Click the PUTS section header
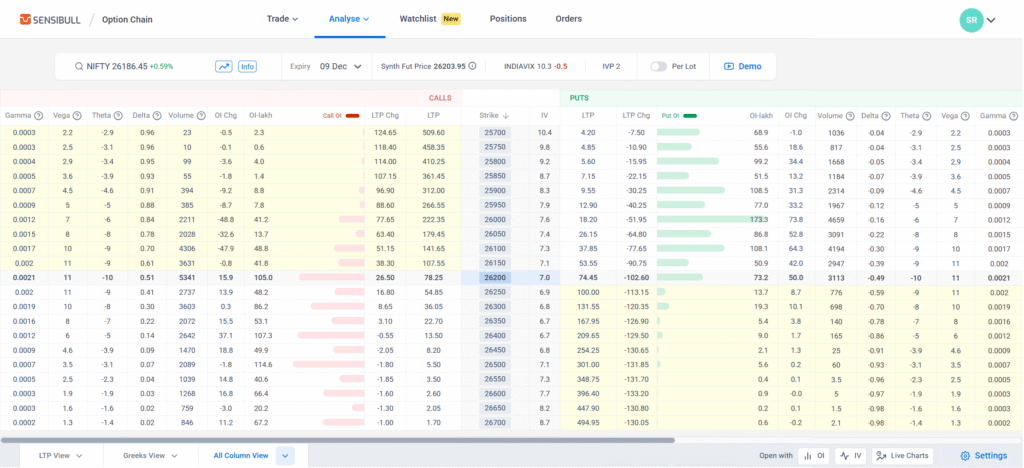 pyautogui.click(x=579, y=98)
